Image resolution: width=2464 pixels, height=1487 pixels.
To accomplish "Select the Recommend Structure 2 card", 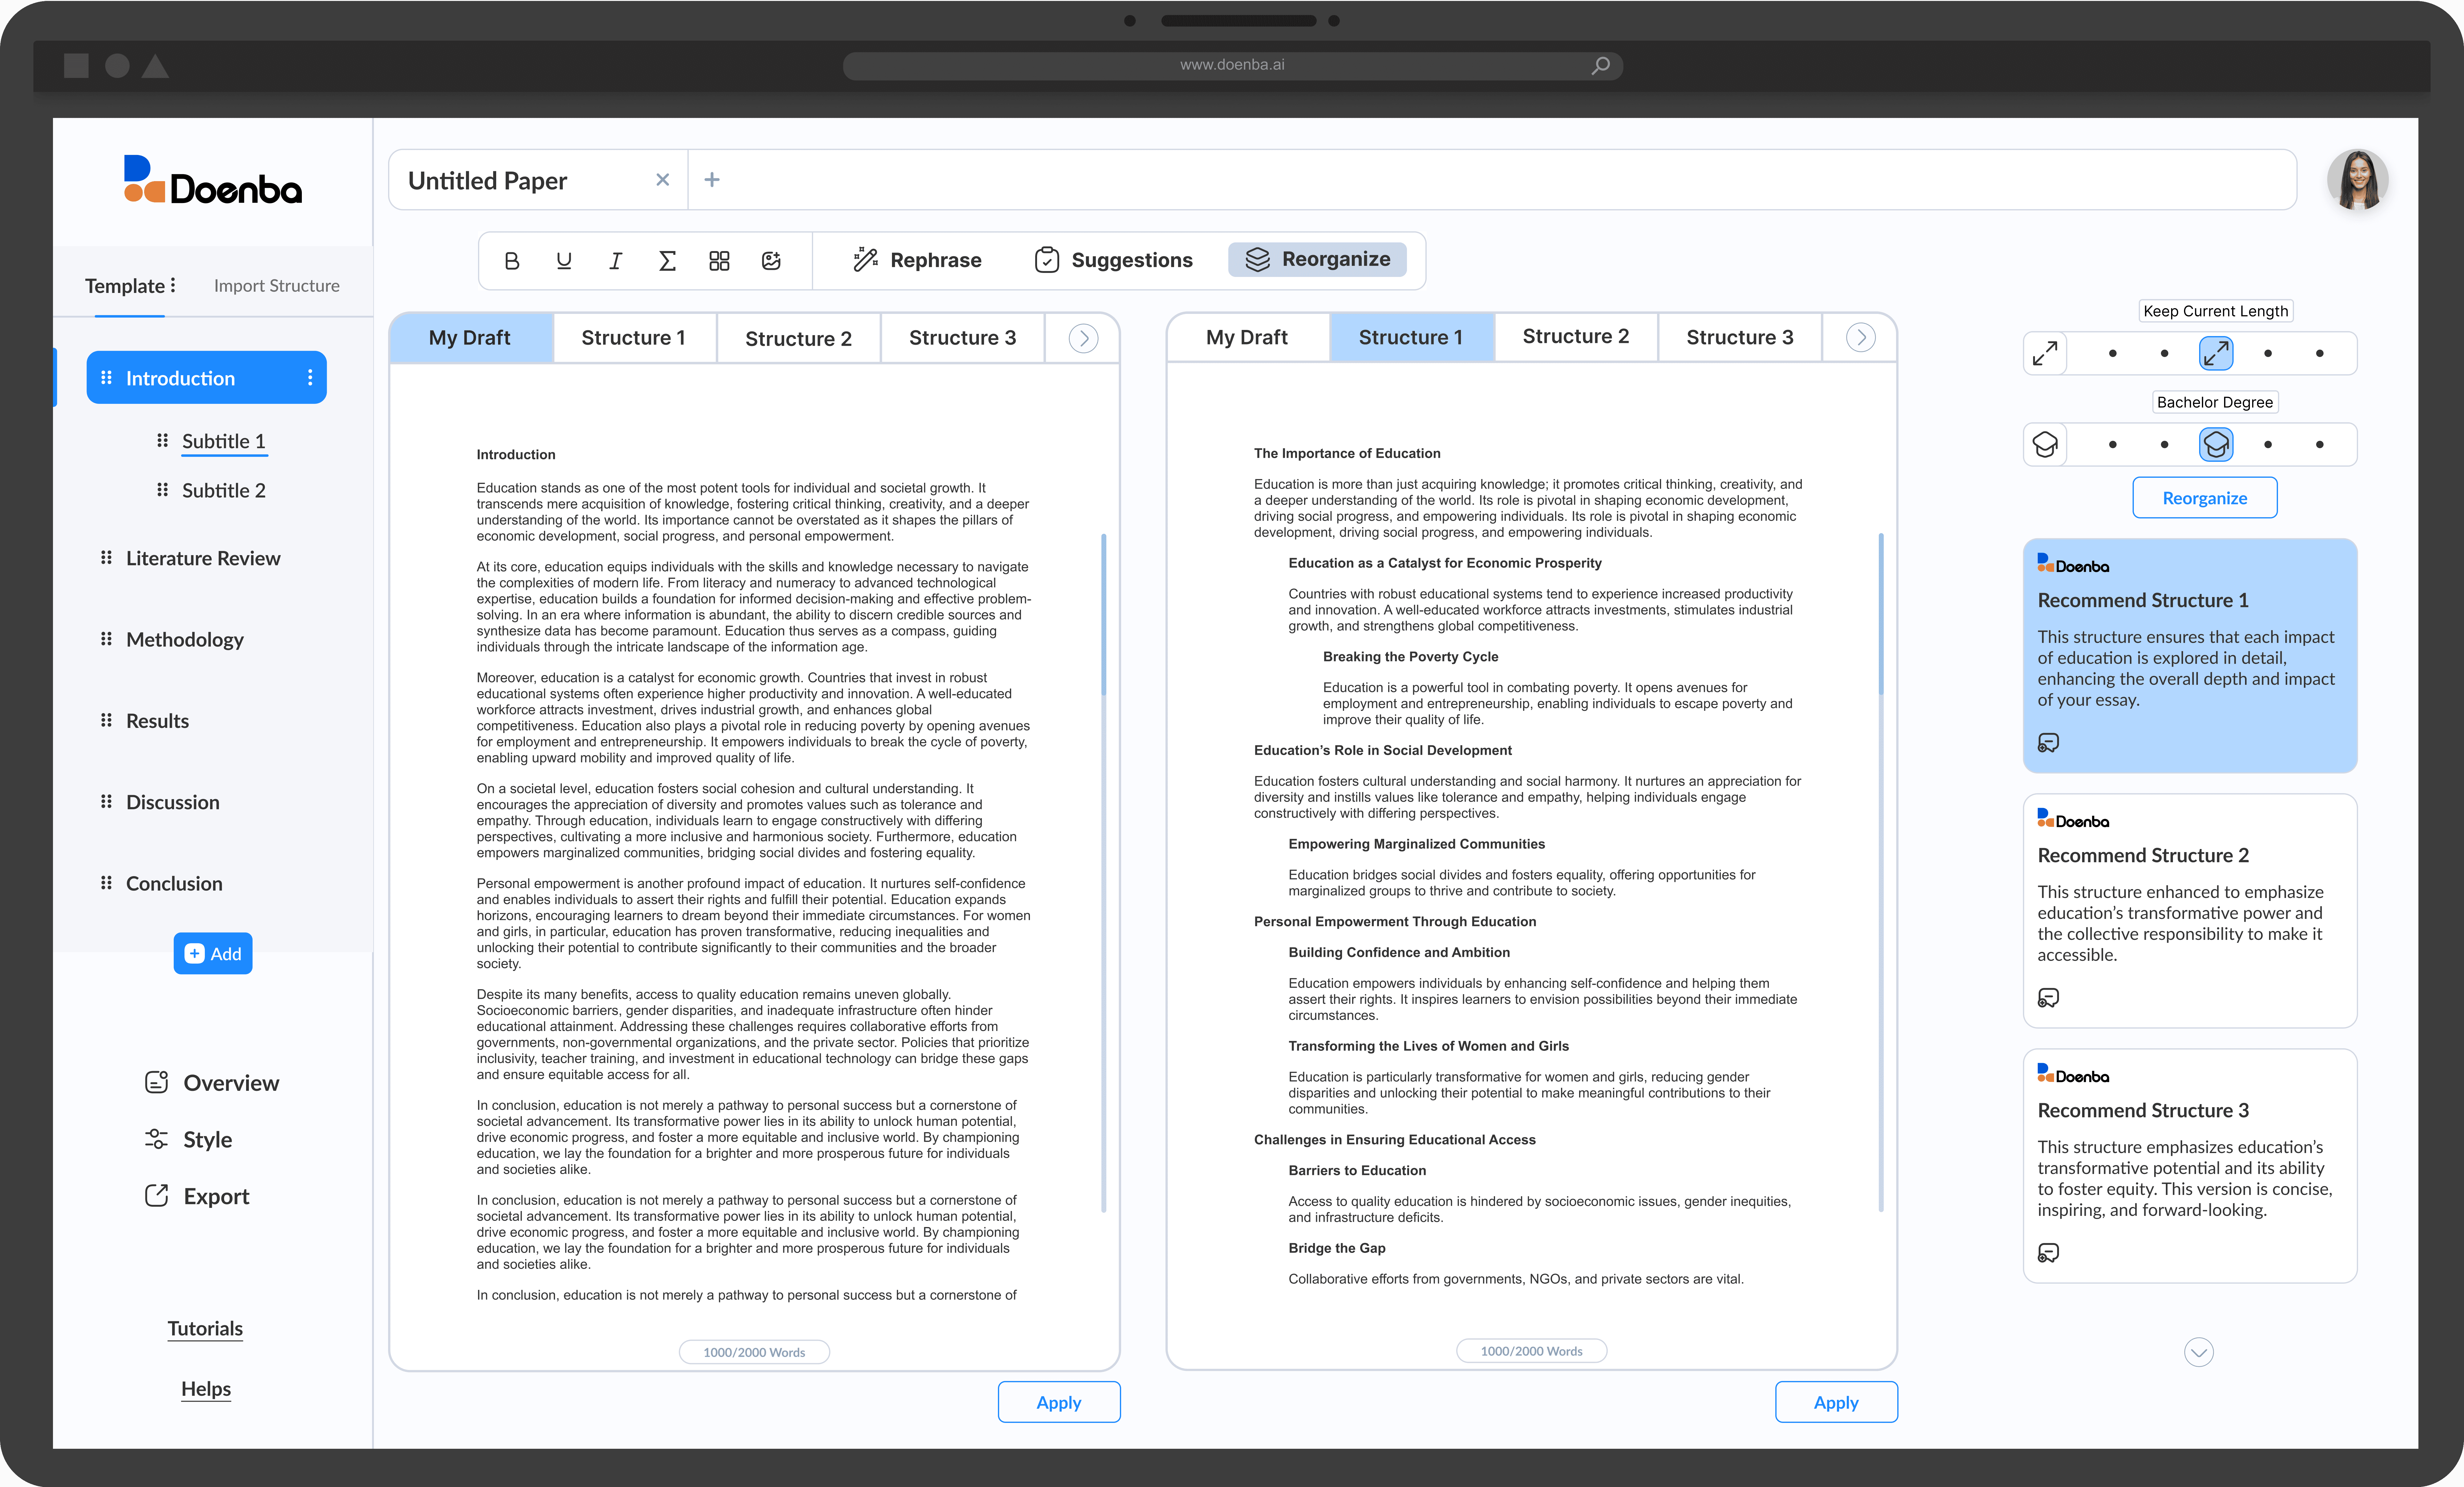I will pos(2190,911).
